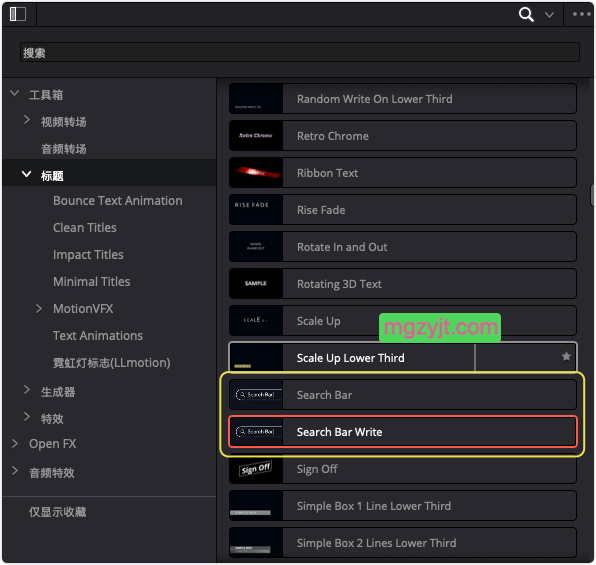
Task: Click the Search Bar Write preview thumbnail
Action: (x=256, y=432)
